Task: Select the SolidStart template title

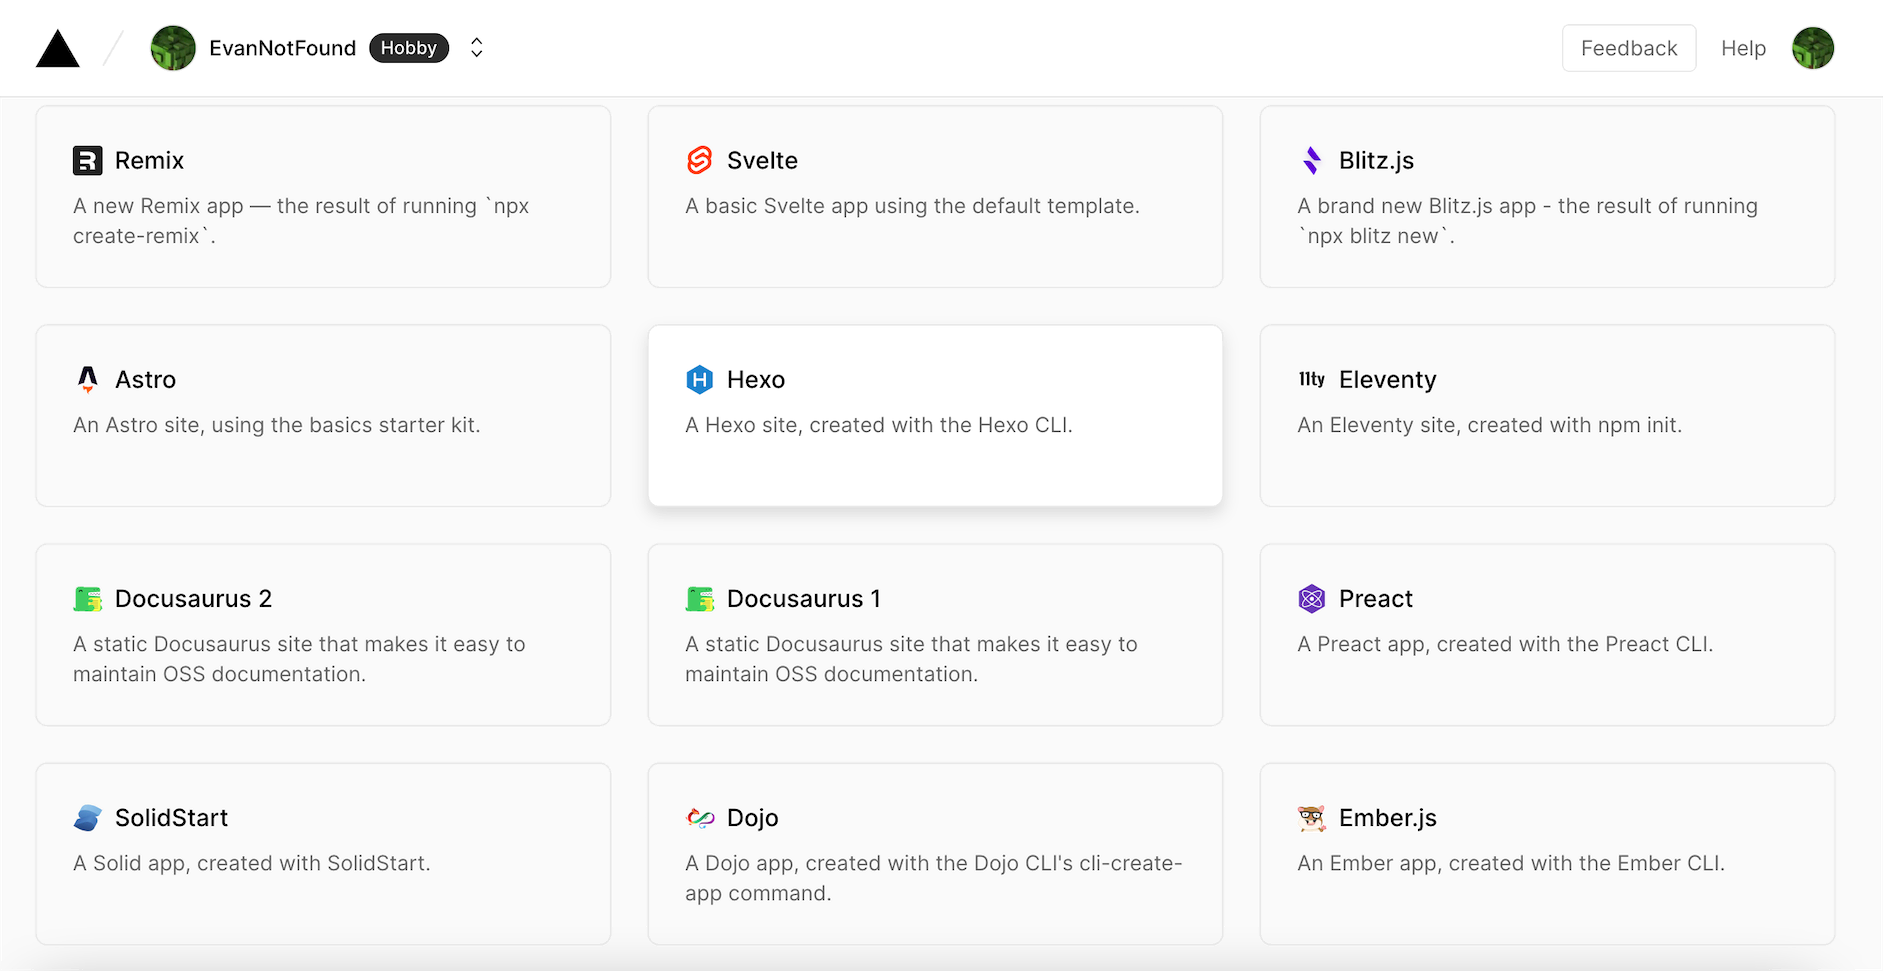Action: 171,817
